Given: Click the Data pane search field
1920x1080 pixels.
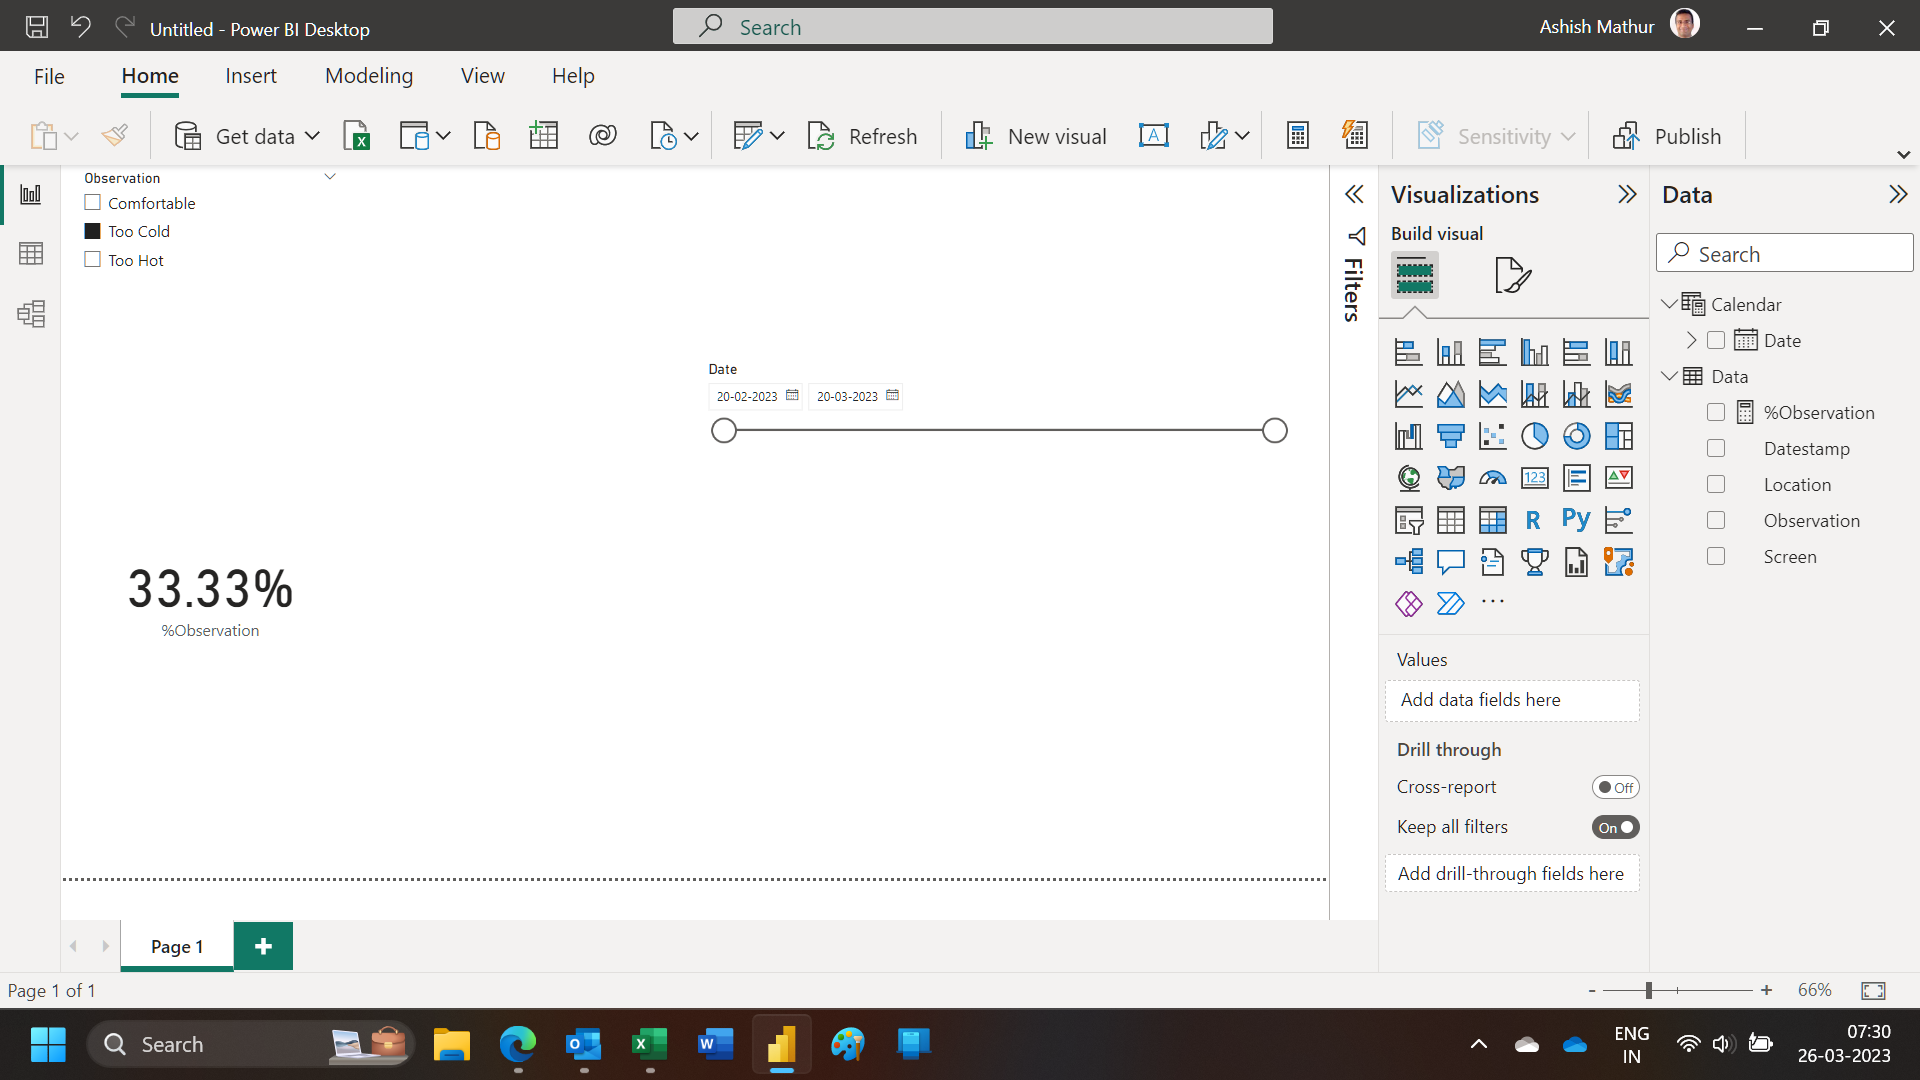Looking at the screenshot, I should tap(1785, 254).
